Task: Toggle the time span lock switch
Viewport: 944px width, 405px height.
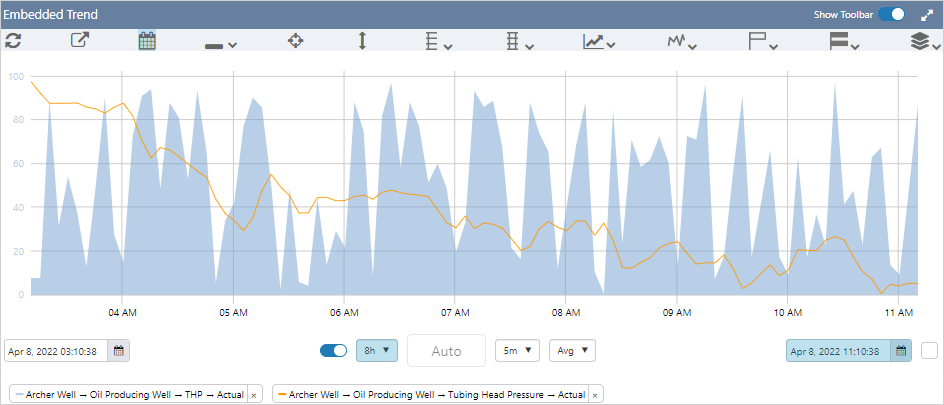Action: [333, 350]
